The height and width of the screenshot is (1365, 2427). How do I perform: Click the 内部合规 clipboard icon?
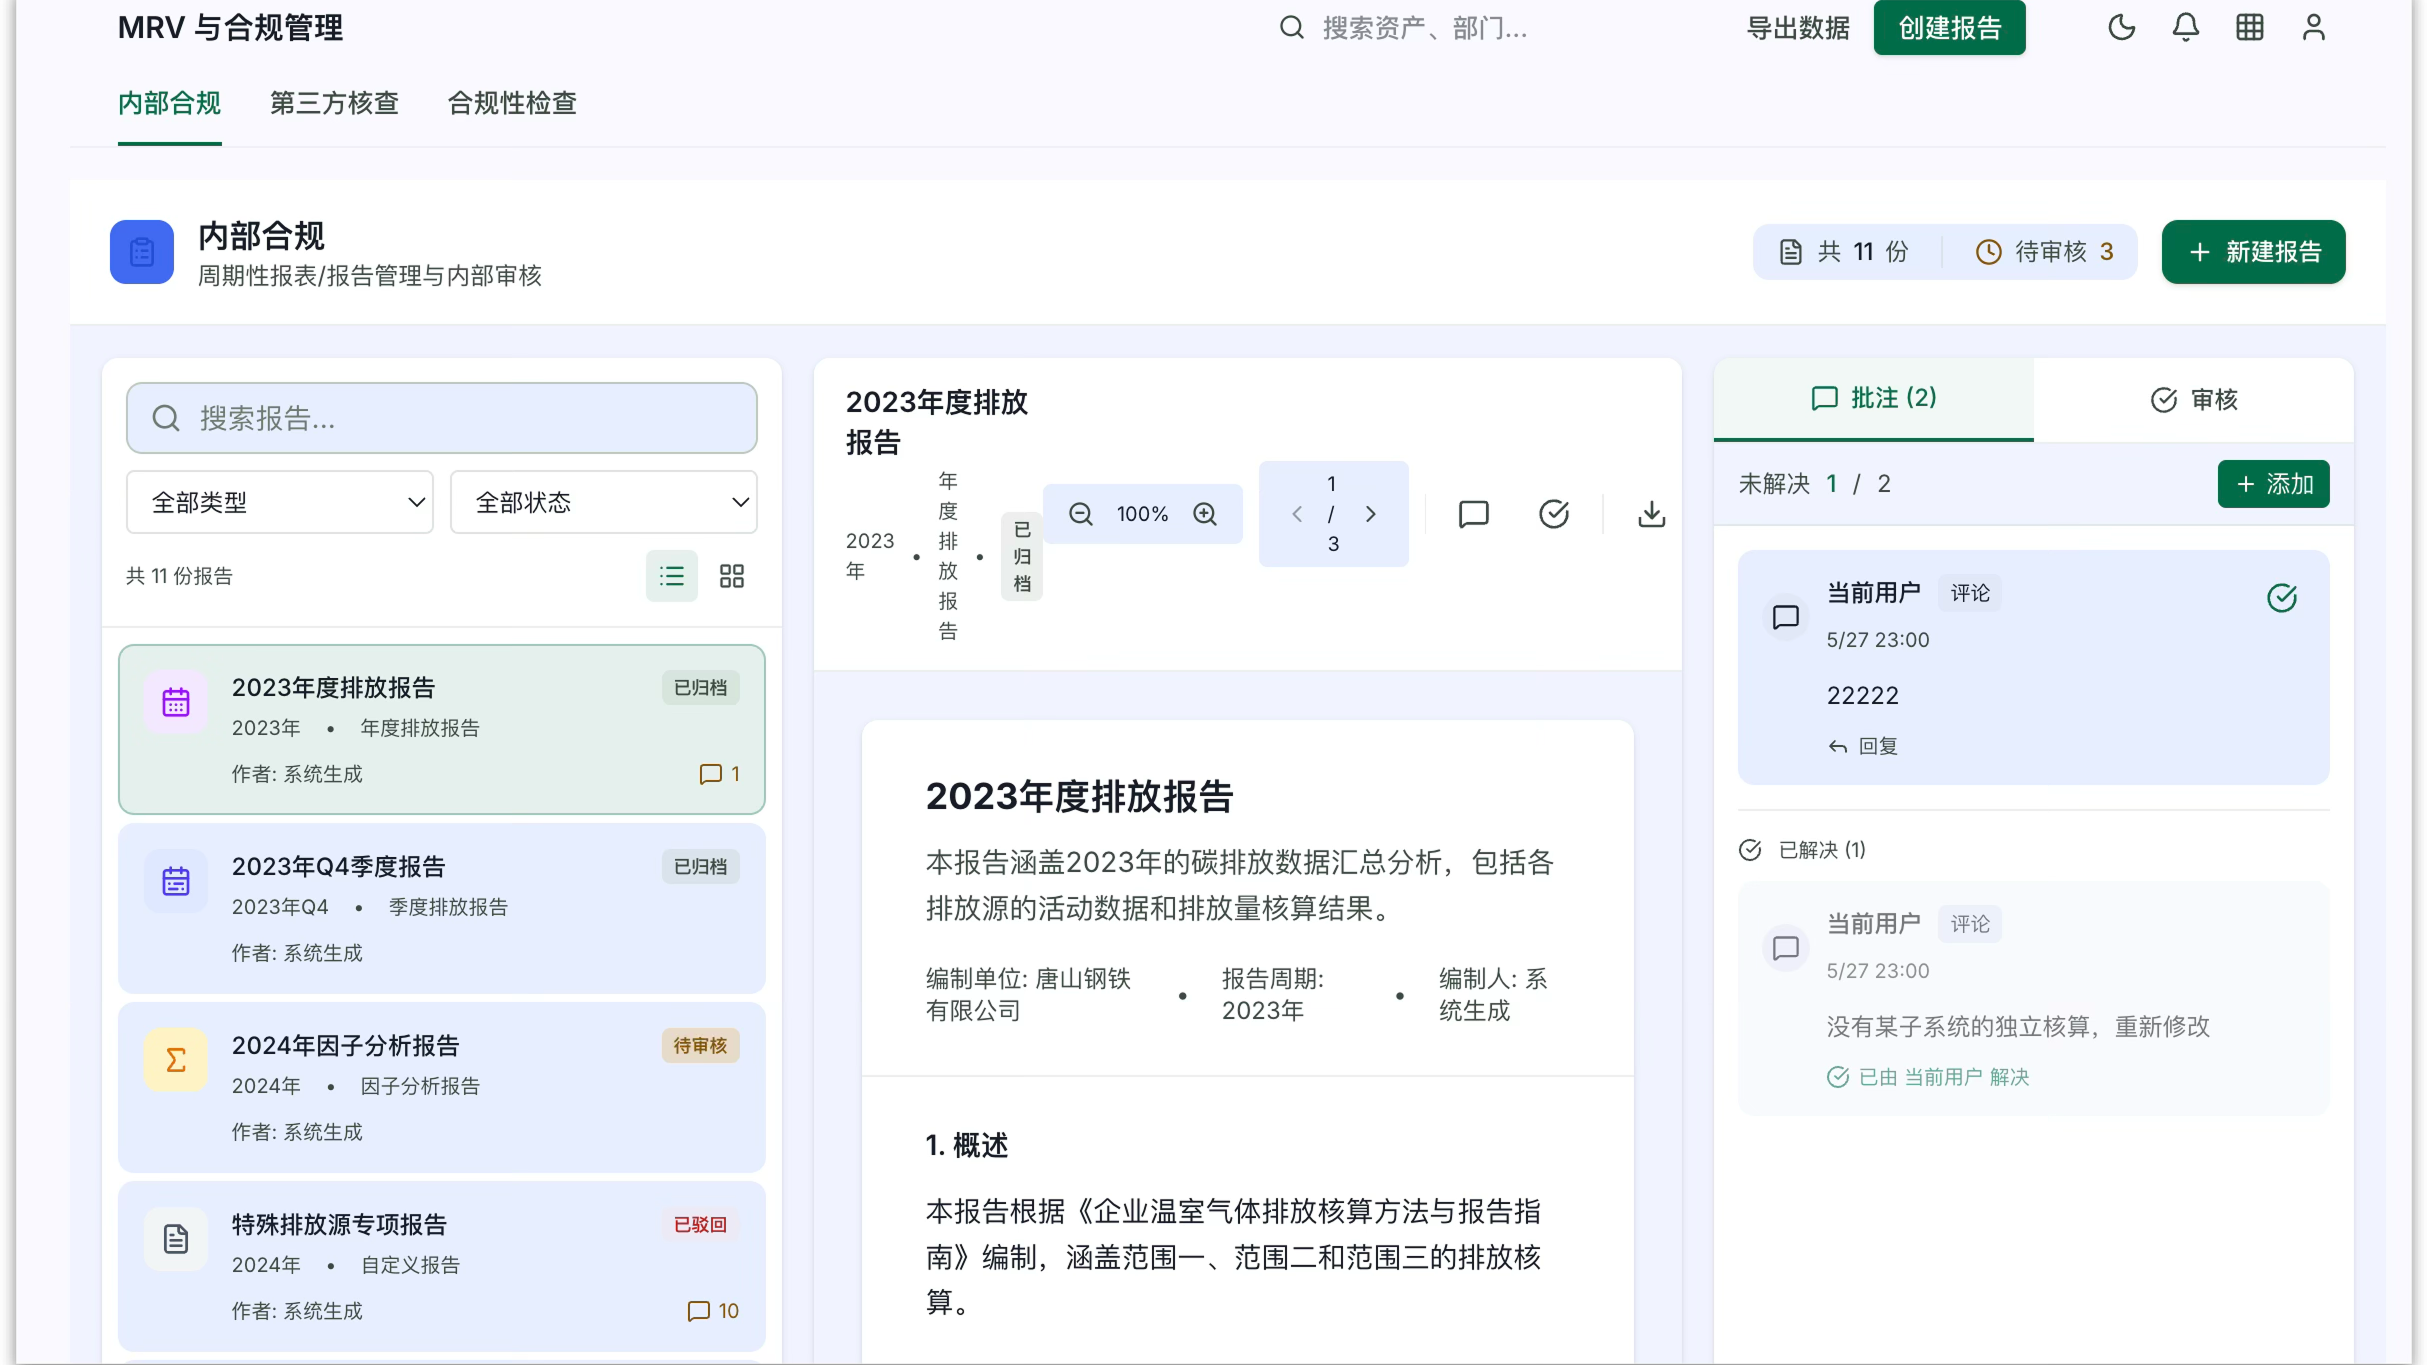tap(142, 252)
